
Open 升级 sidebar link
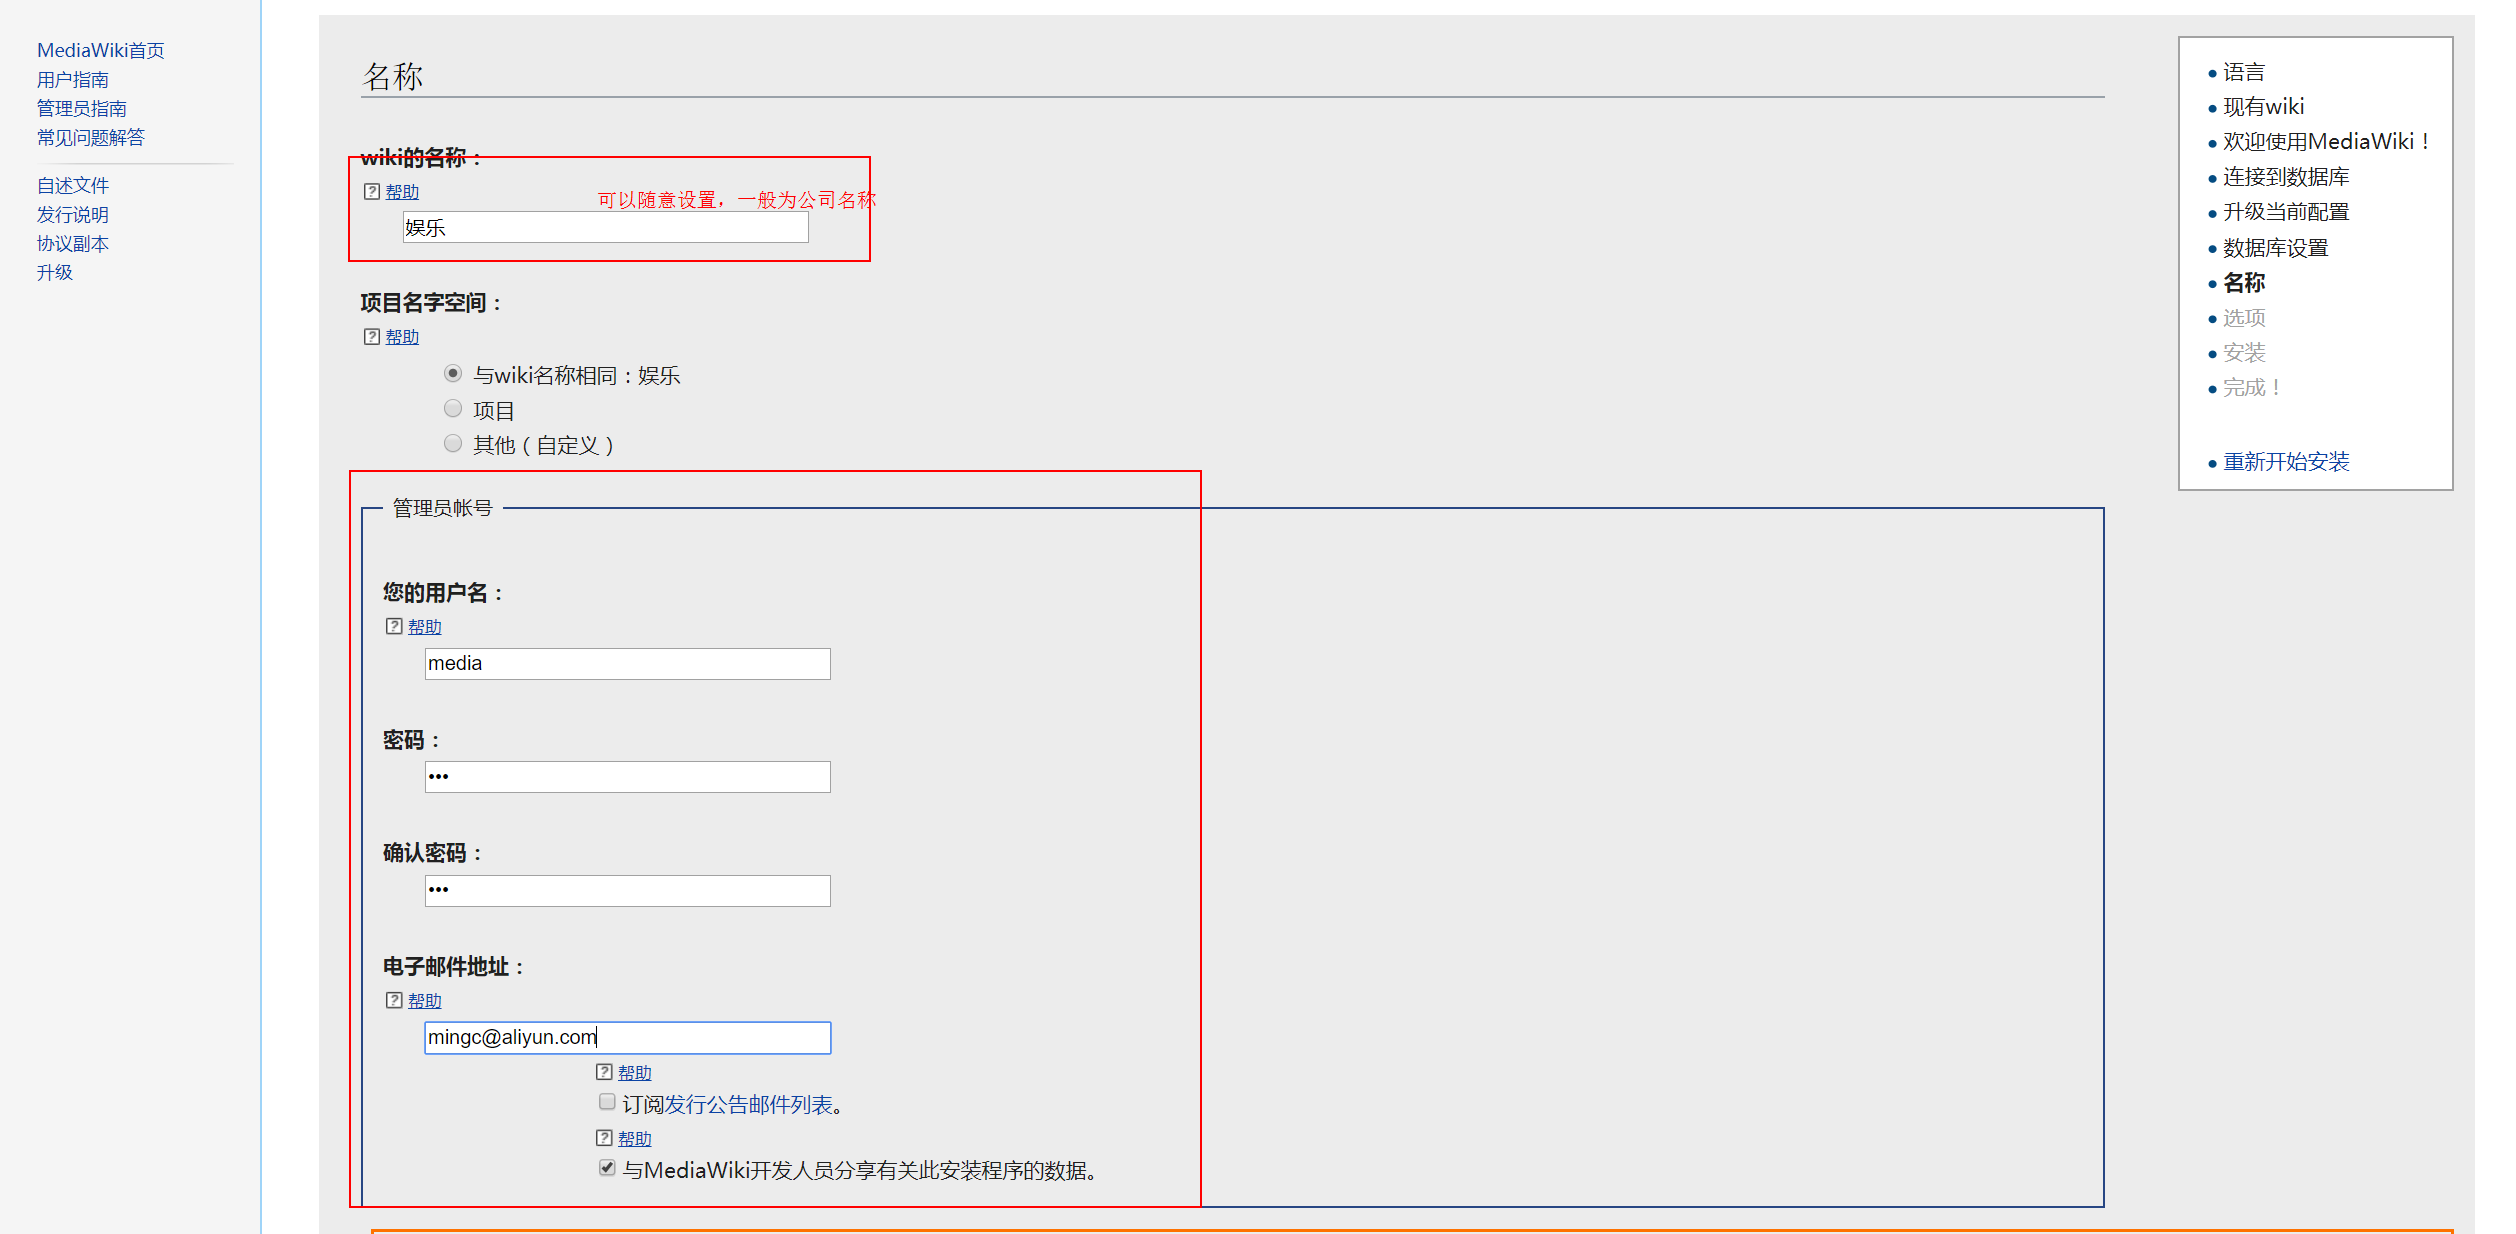[55, 272]
